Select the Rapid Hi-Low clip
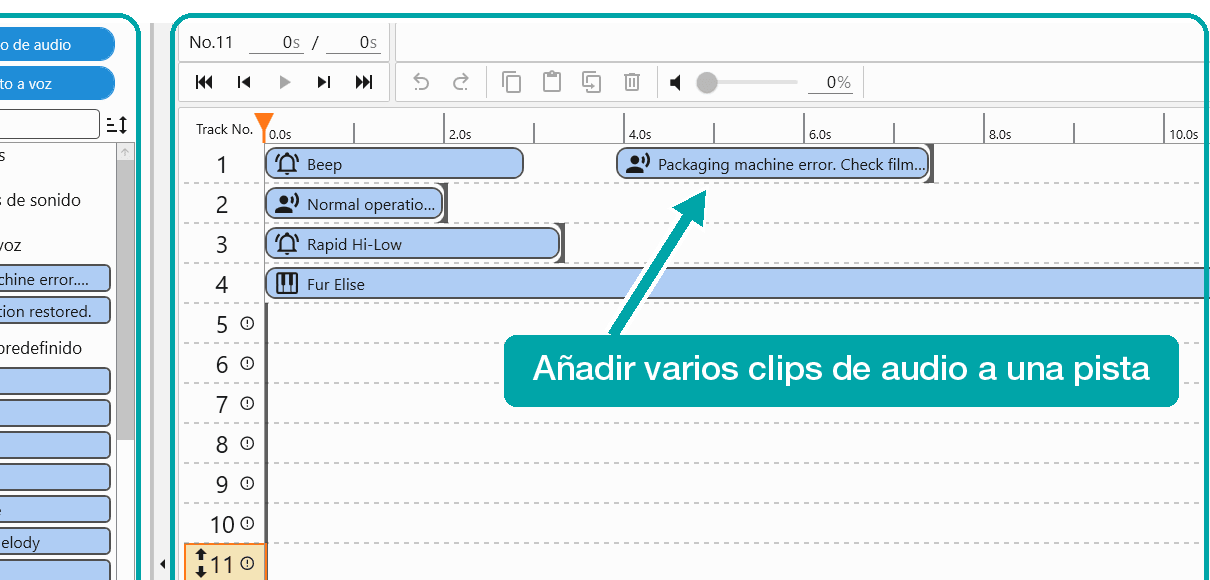This screenshot has width=1210, height=580. [412, 244]
